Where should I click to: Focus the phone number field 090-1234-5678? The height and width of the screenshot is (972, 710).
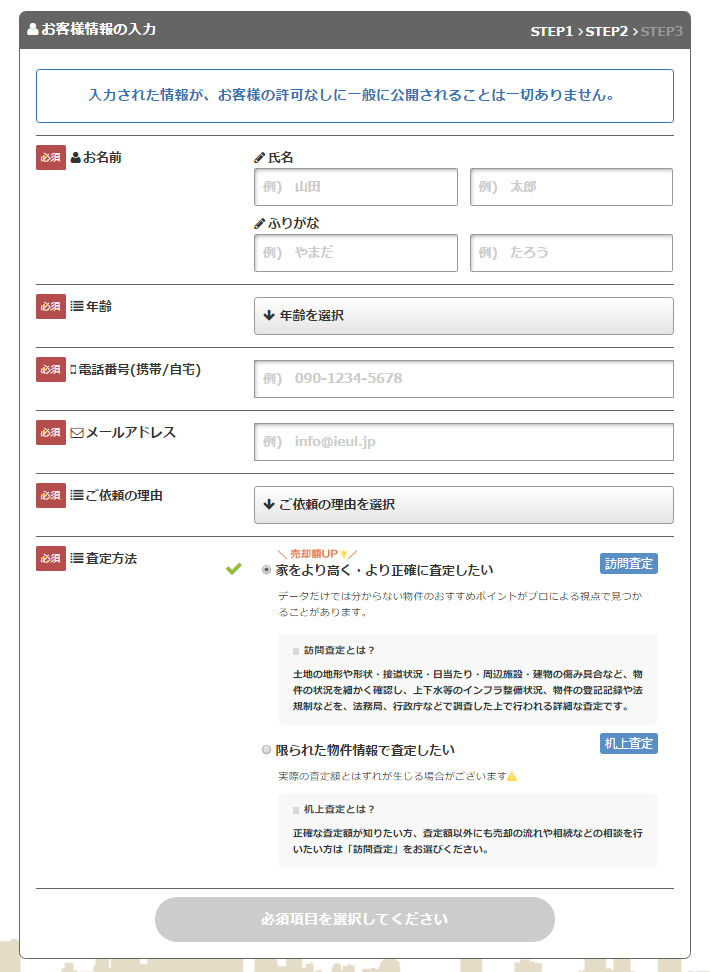(464, 379)
